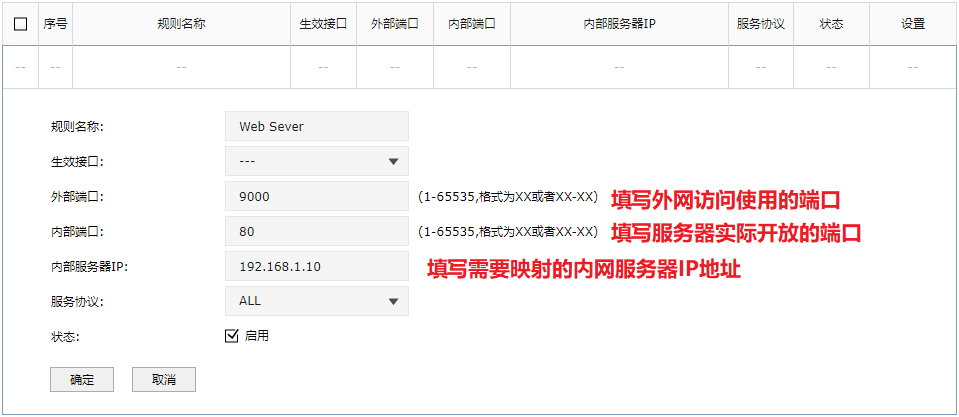The width and height of the screenshot is (959, 417).
Task: Click the 外部端口 field containing 9000
Action: coord(317,196)
